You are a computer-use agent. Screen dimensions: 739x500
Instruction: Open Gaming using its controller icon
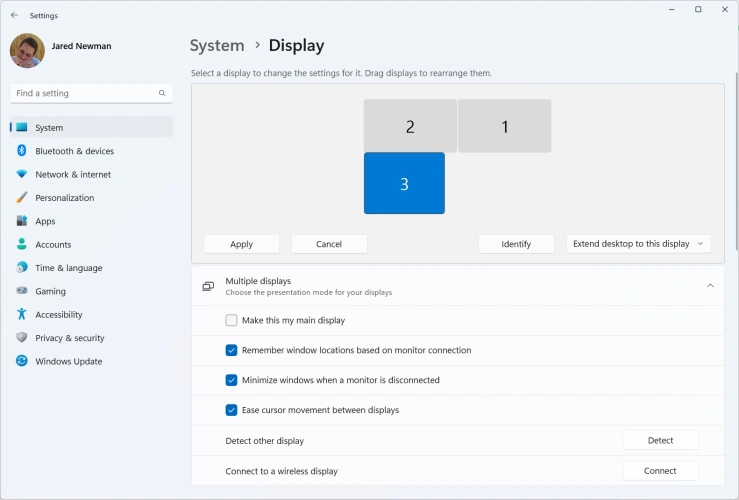pos(21,291)
